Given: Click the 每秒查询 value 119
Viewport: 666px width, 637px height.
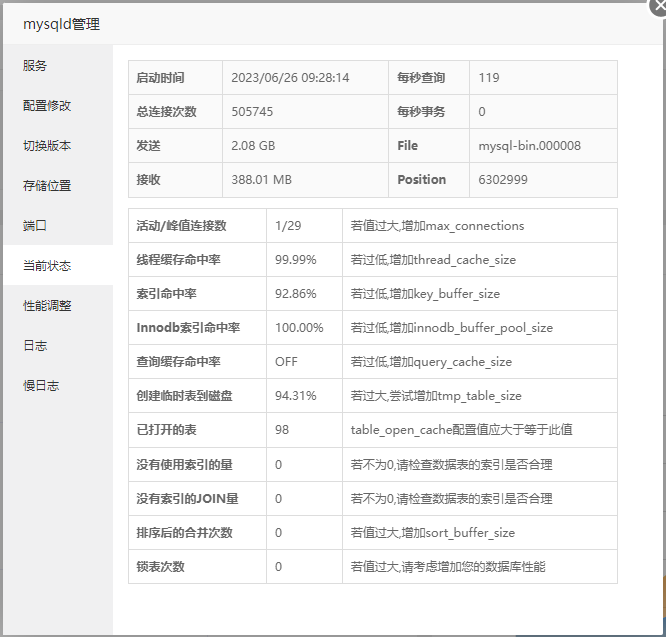Looking at the screenshot, I should [489, 78].
